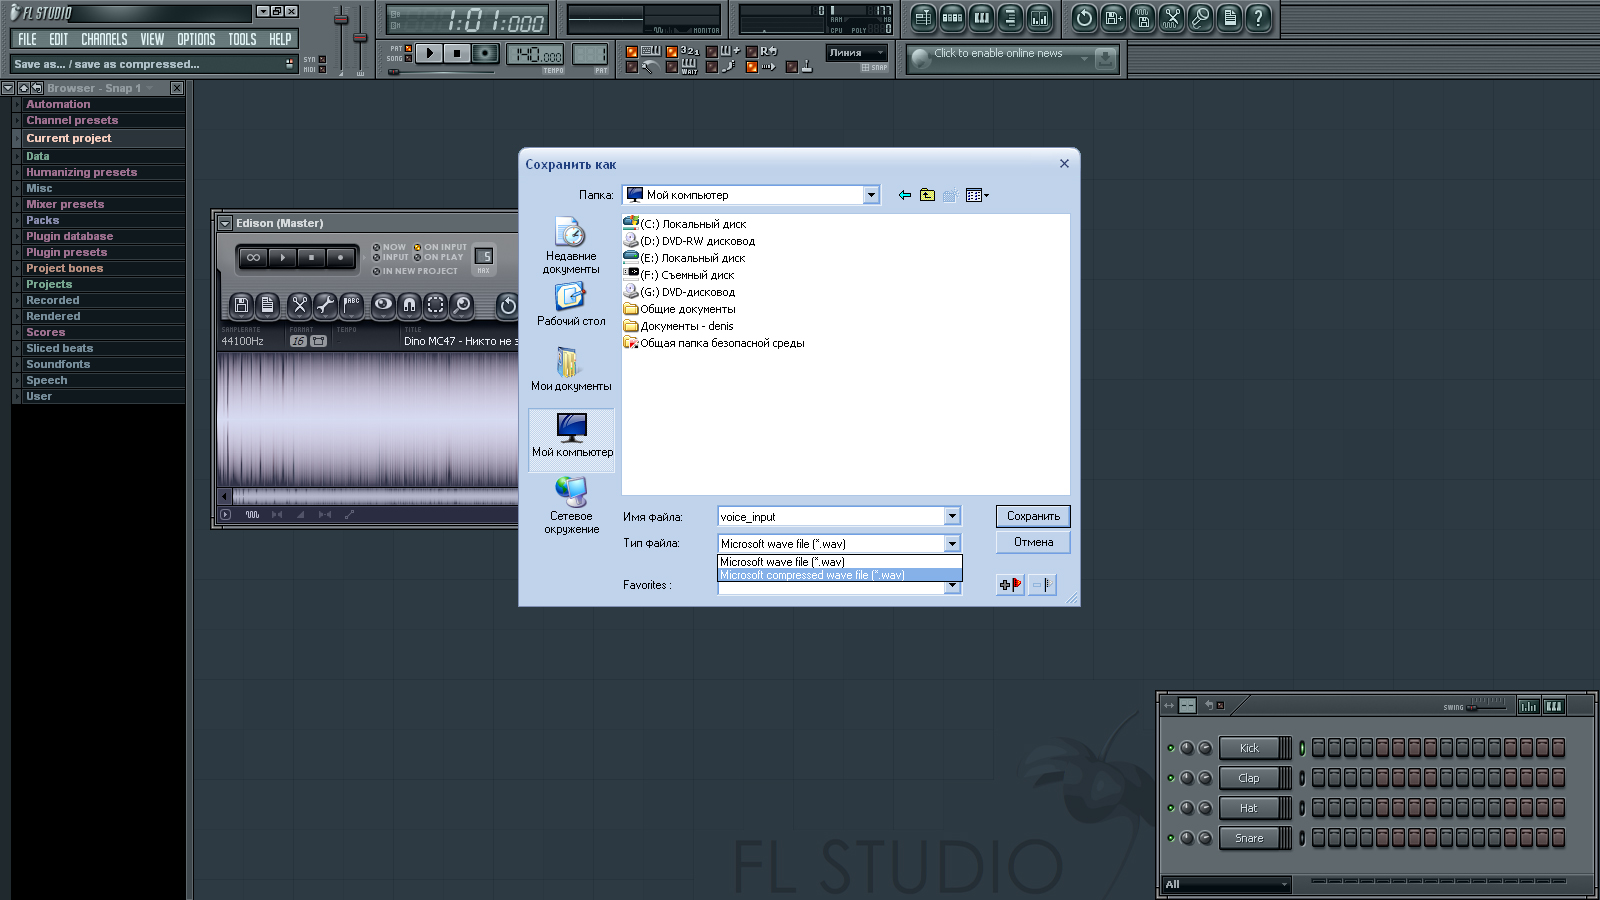Click the song position slider under transport
This screenshot has width=1600, height=900.
pyautogui.click(x=443, y=72)
